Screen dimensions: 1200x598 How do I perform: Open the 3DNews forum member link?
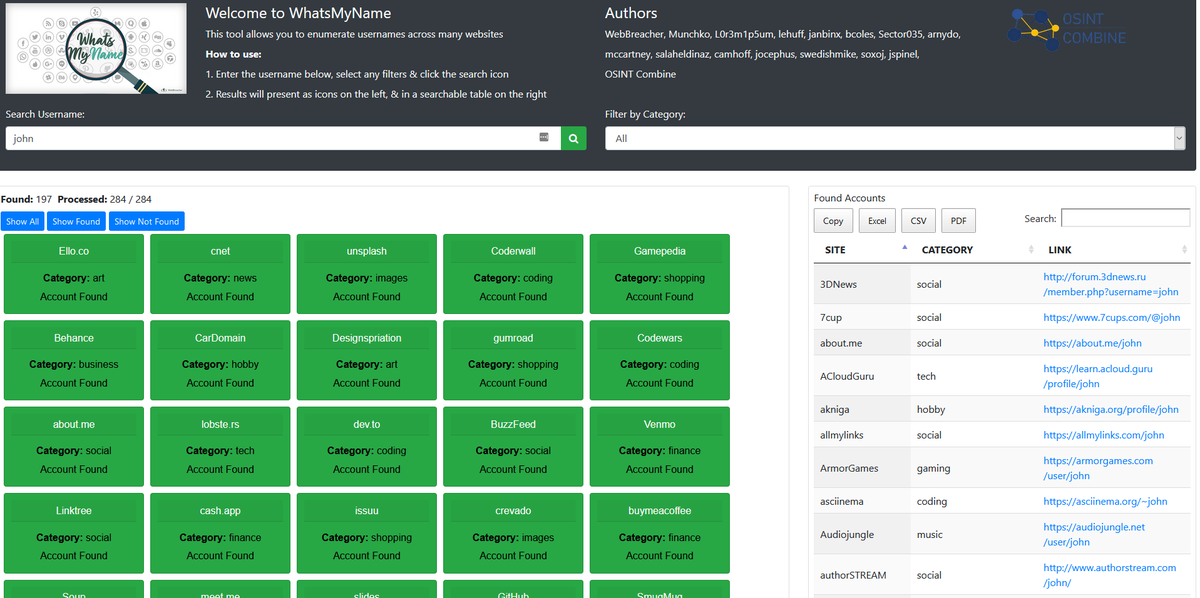tap(1110, 284)
